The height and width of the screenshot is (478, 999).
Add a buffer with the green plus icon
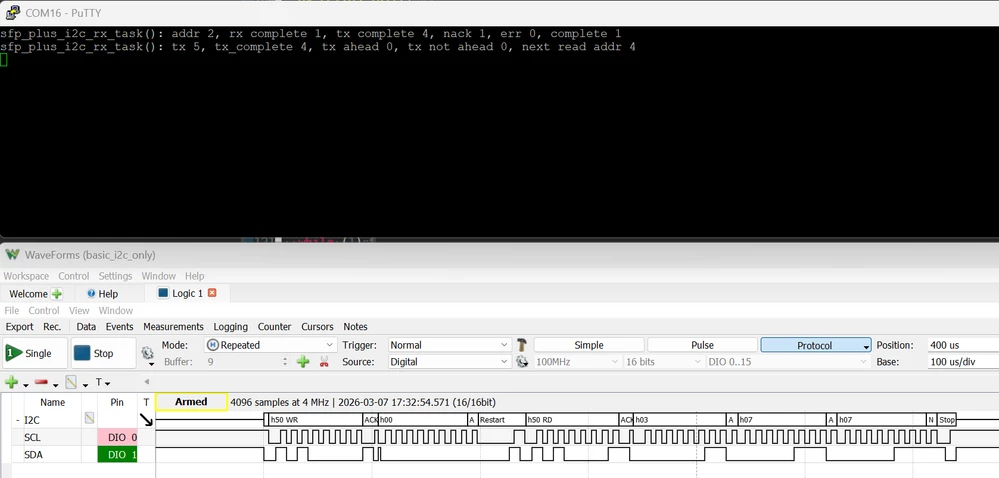click(x=303, y=362)
